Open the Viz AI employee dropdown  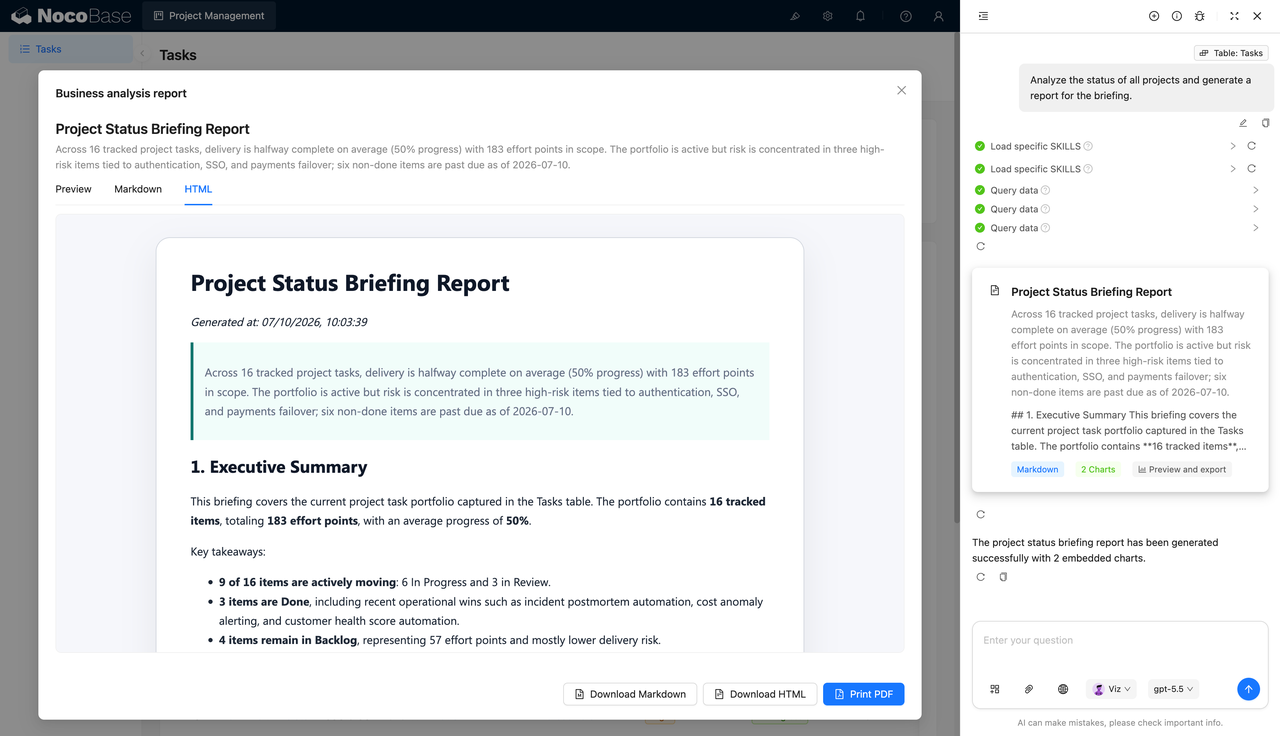pos(1112,689)
